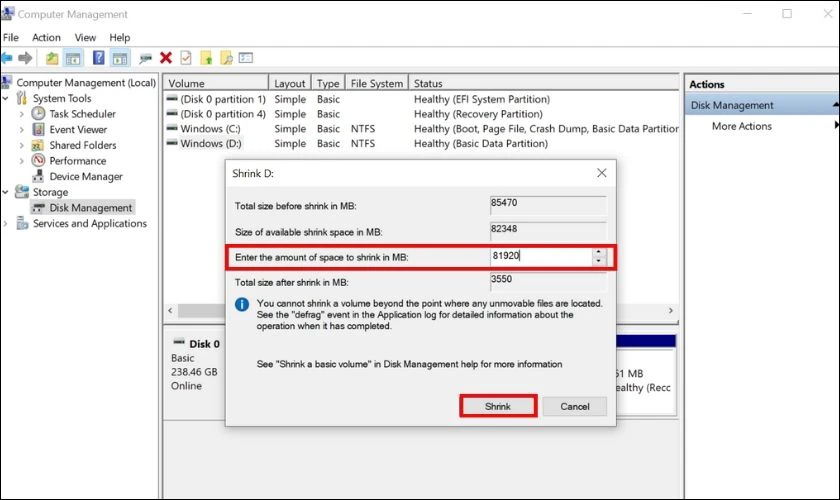Viewport: 840px width, 500px height.
Task: Select the Task Scheduler clock icon
Action: [x=38, y=114]
